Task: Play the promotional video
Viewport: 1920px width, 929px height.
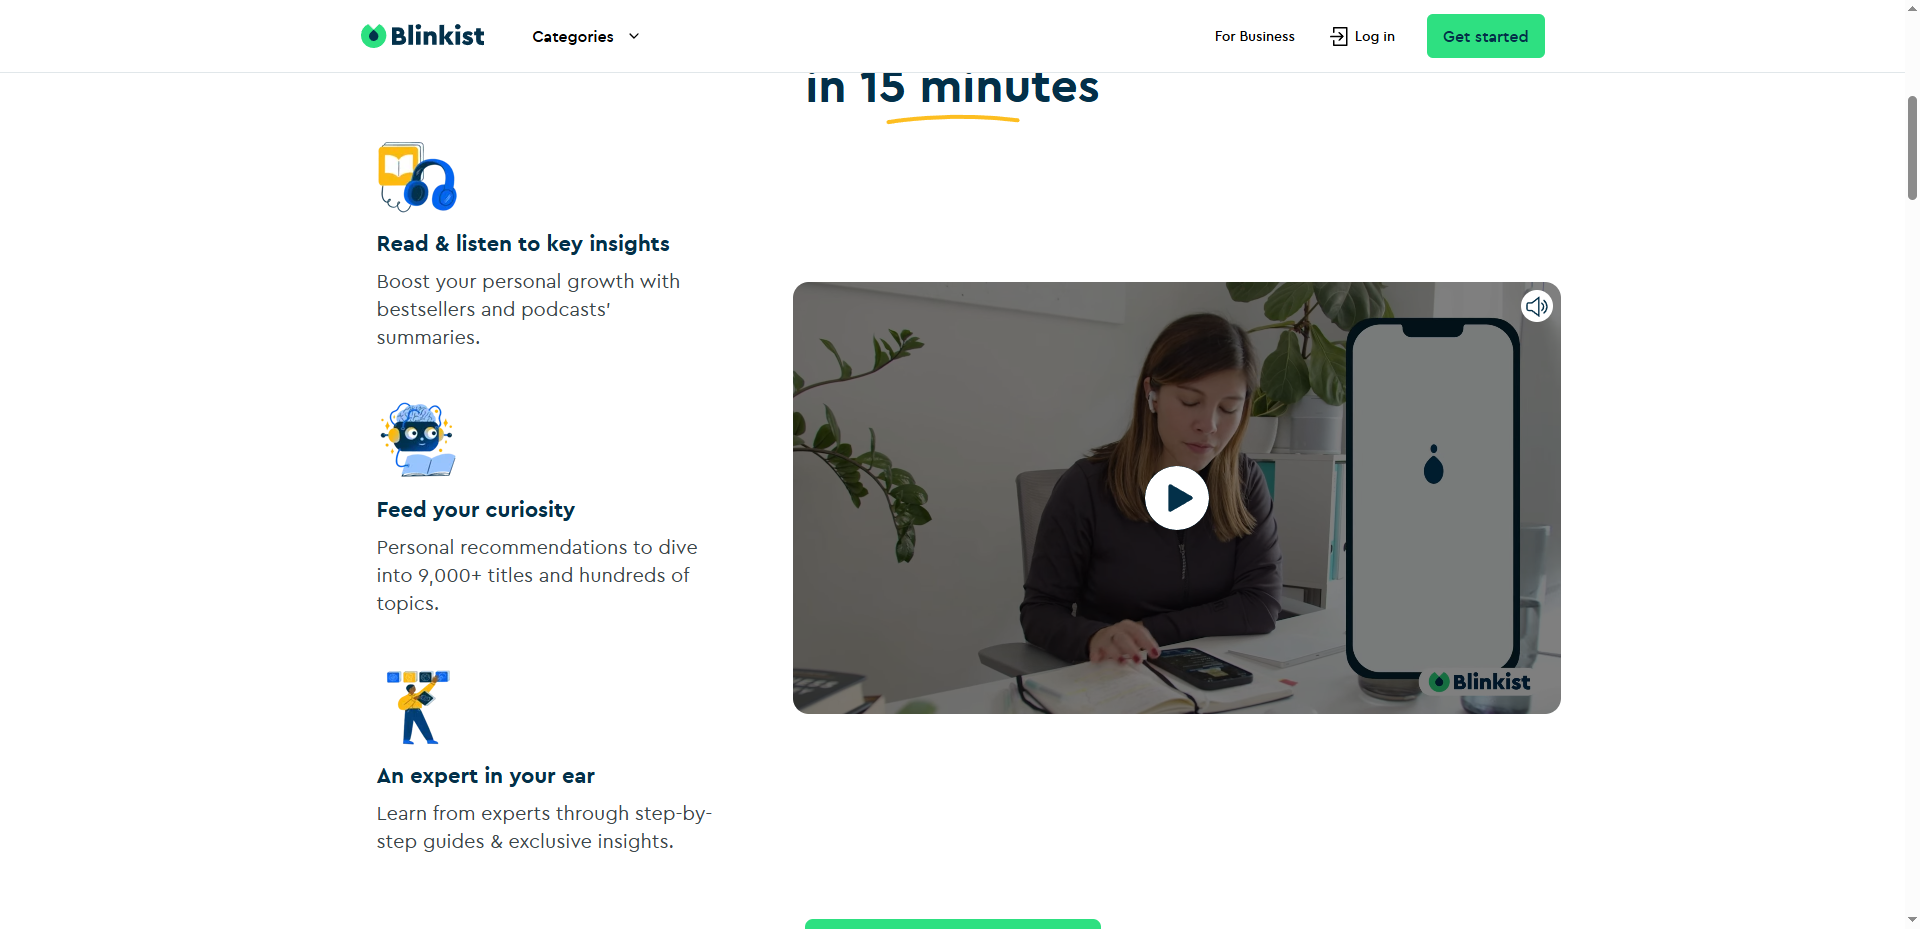Action: click(1177, 498)
